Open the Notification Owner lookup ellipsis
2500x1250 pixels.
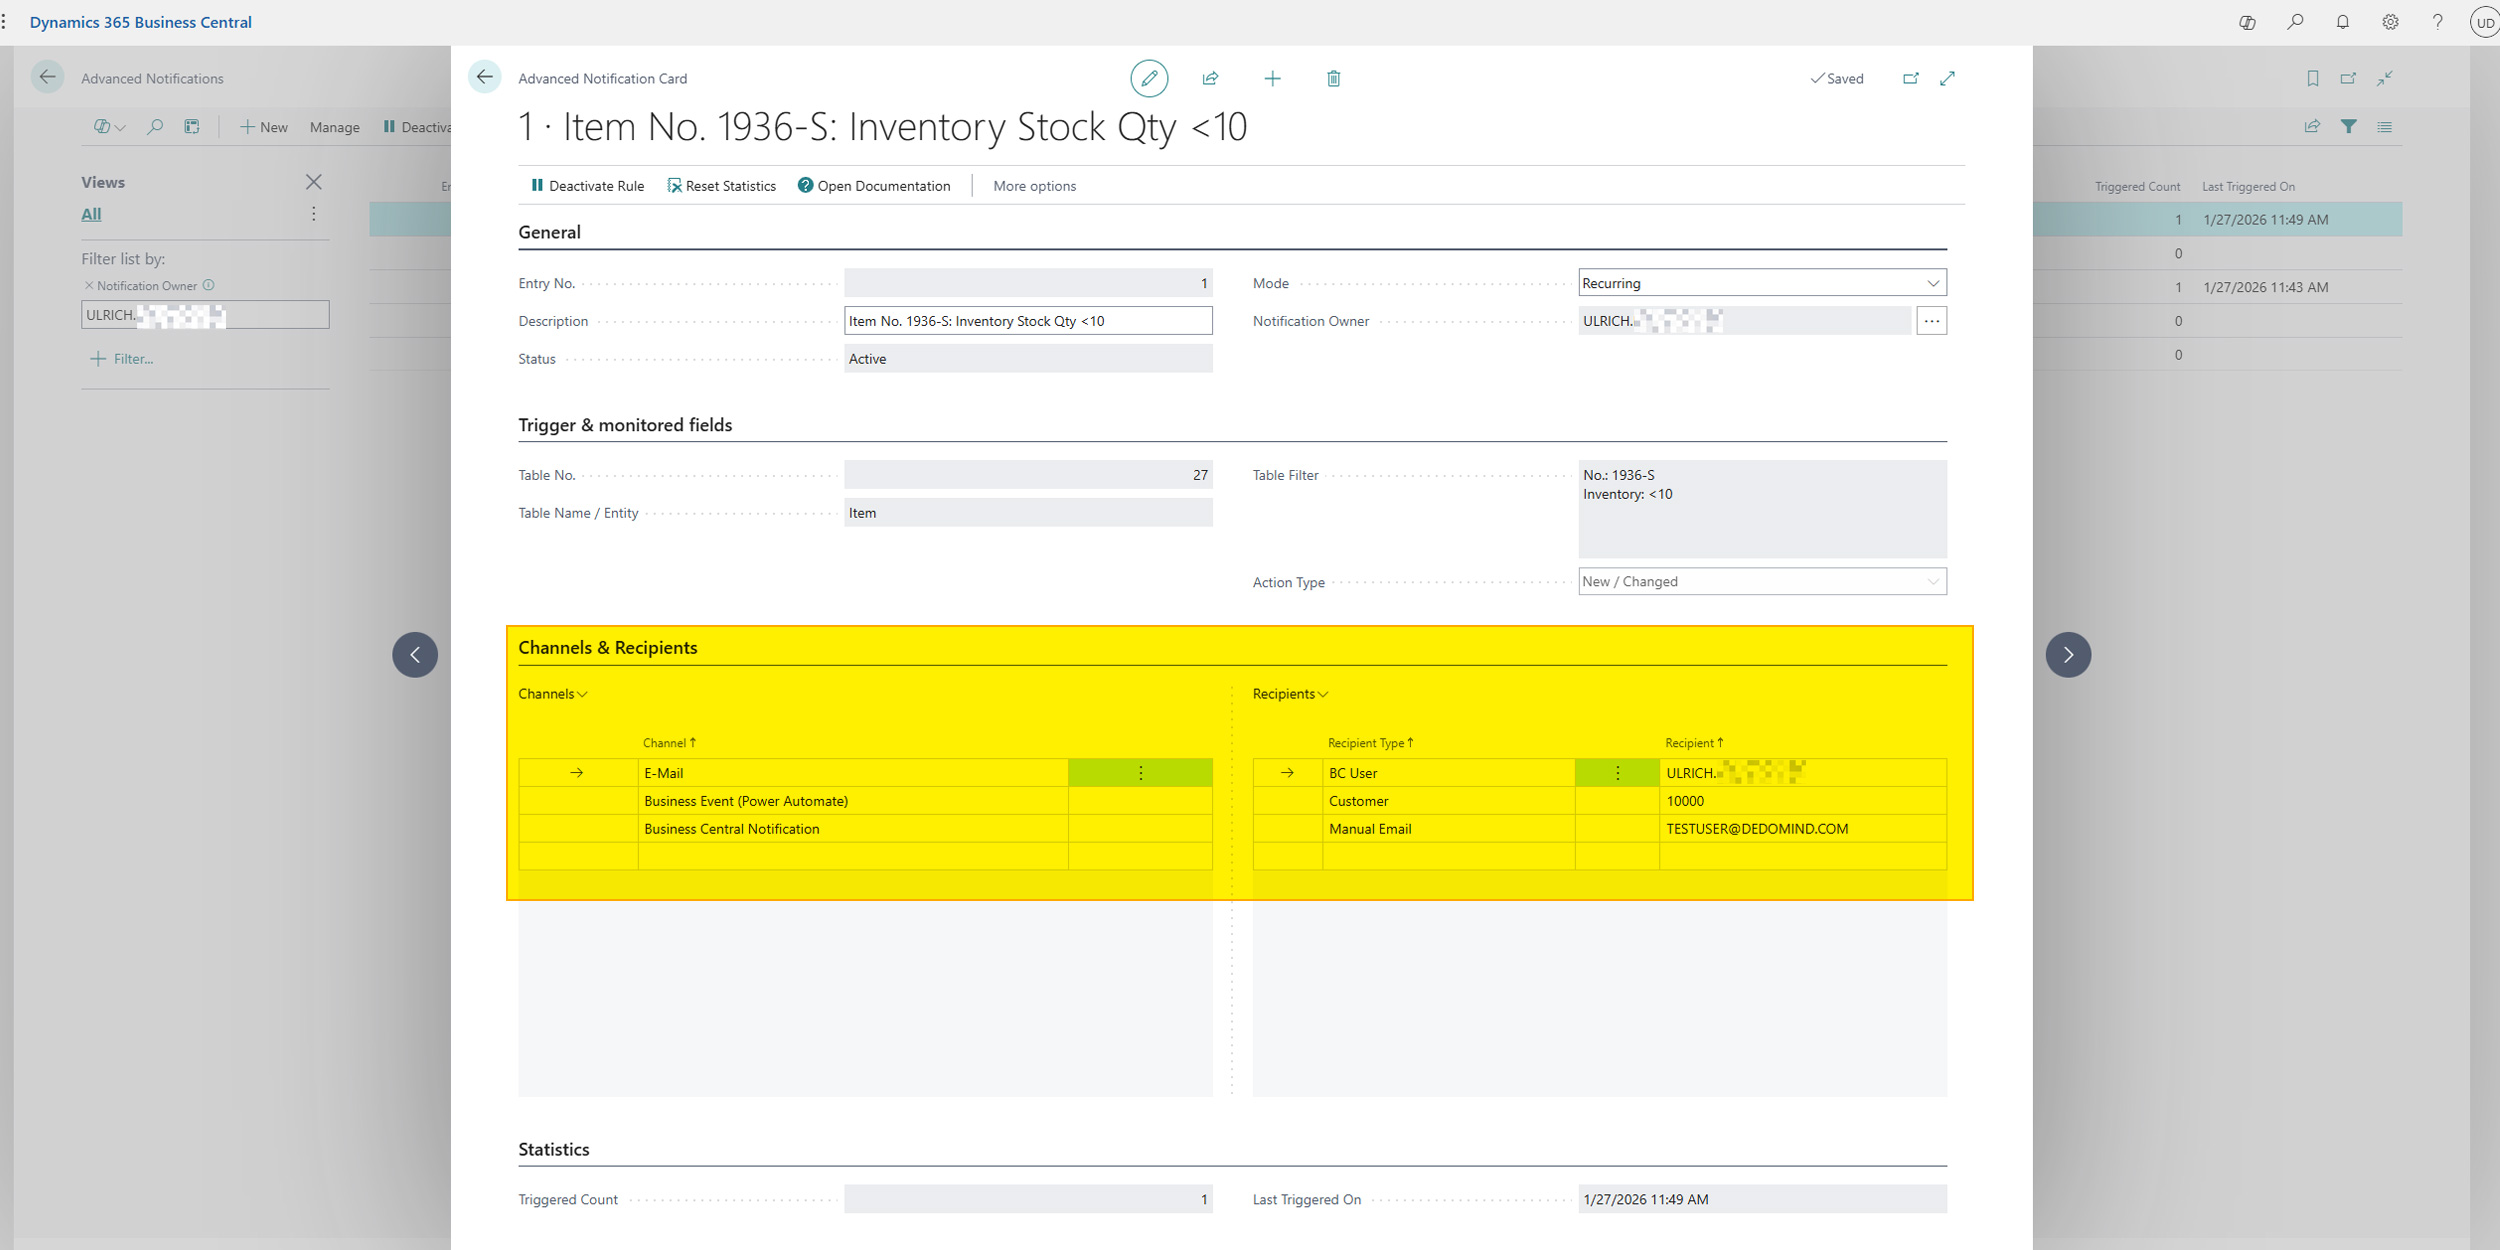point(1931,321)
